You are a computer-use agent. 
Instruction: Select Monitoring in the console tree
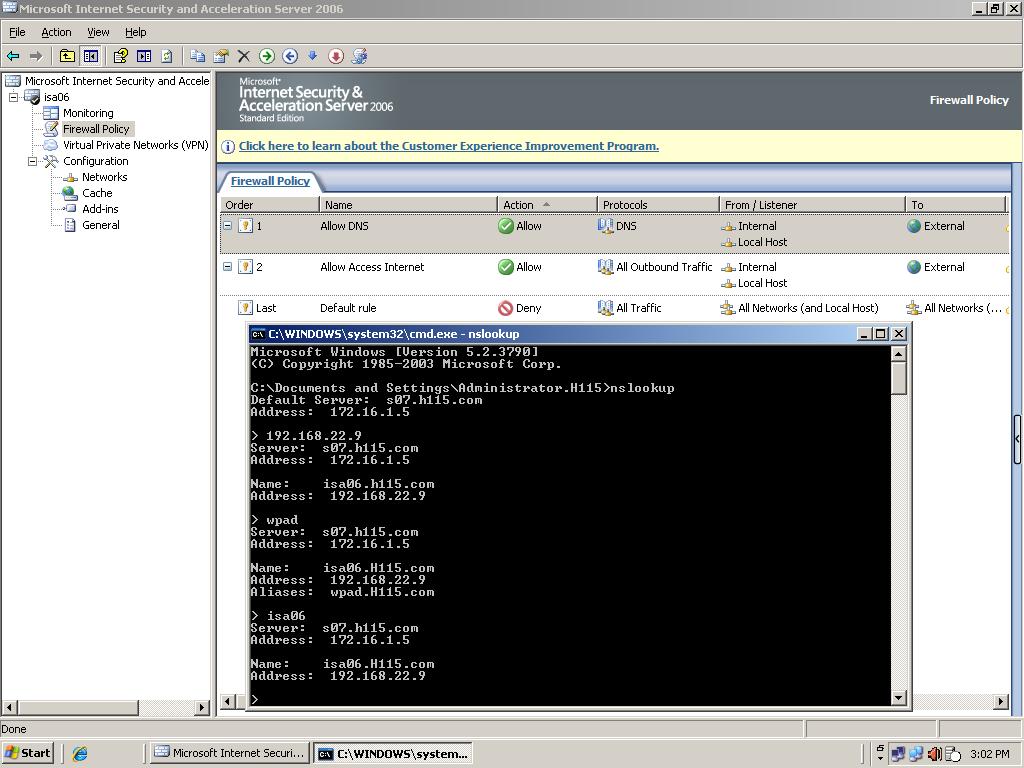pos(88,113)
